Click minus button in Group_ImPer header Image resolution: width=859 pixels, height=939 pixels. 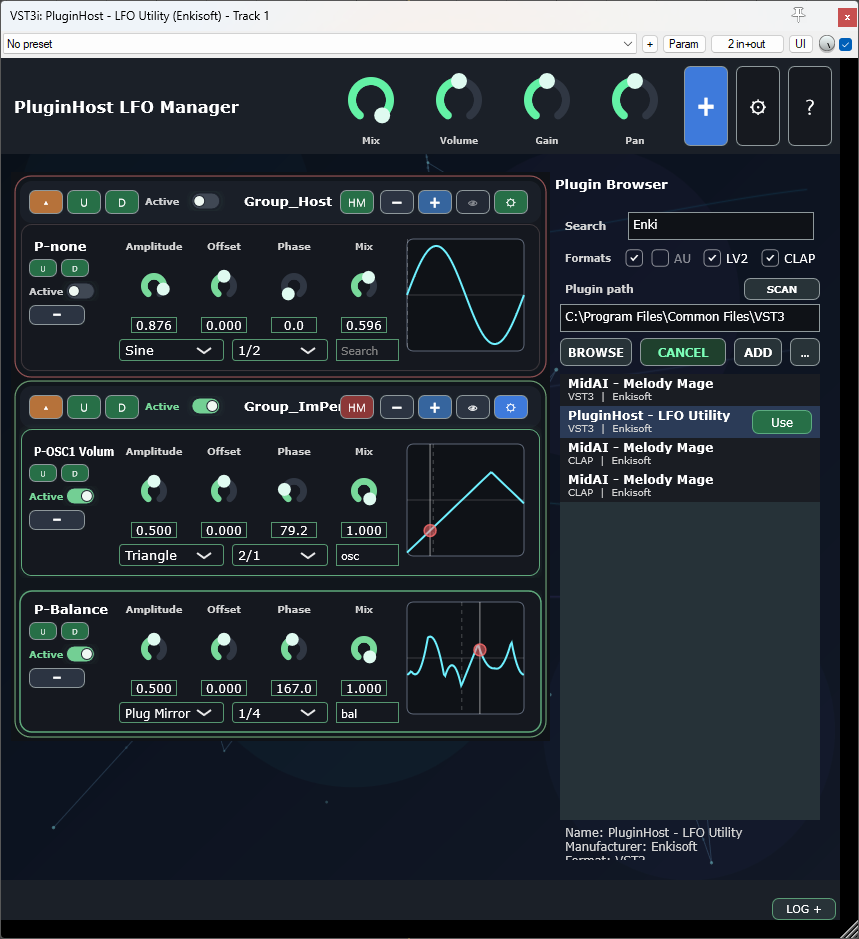point(397,407)
